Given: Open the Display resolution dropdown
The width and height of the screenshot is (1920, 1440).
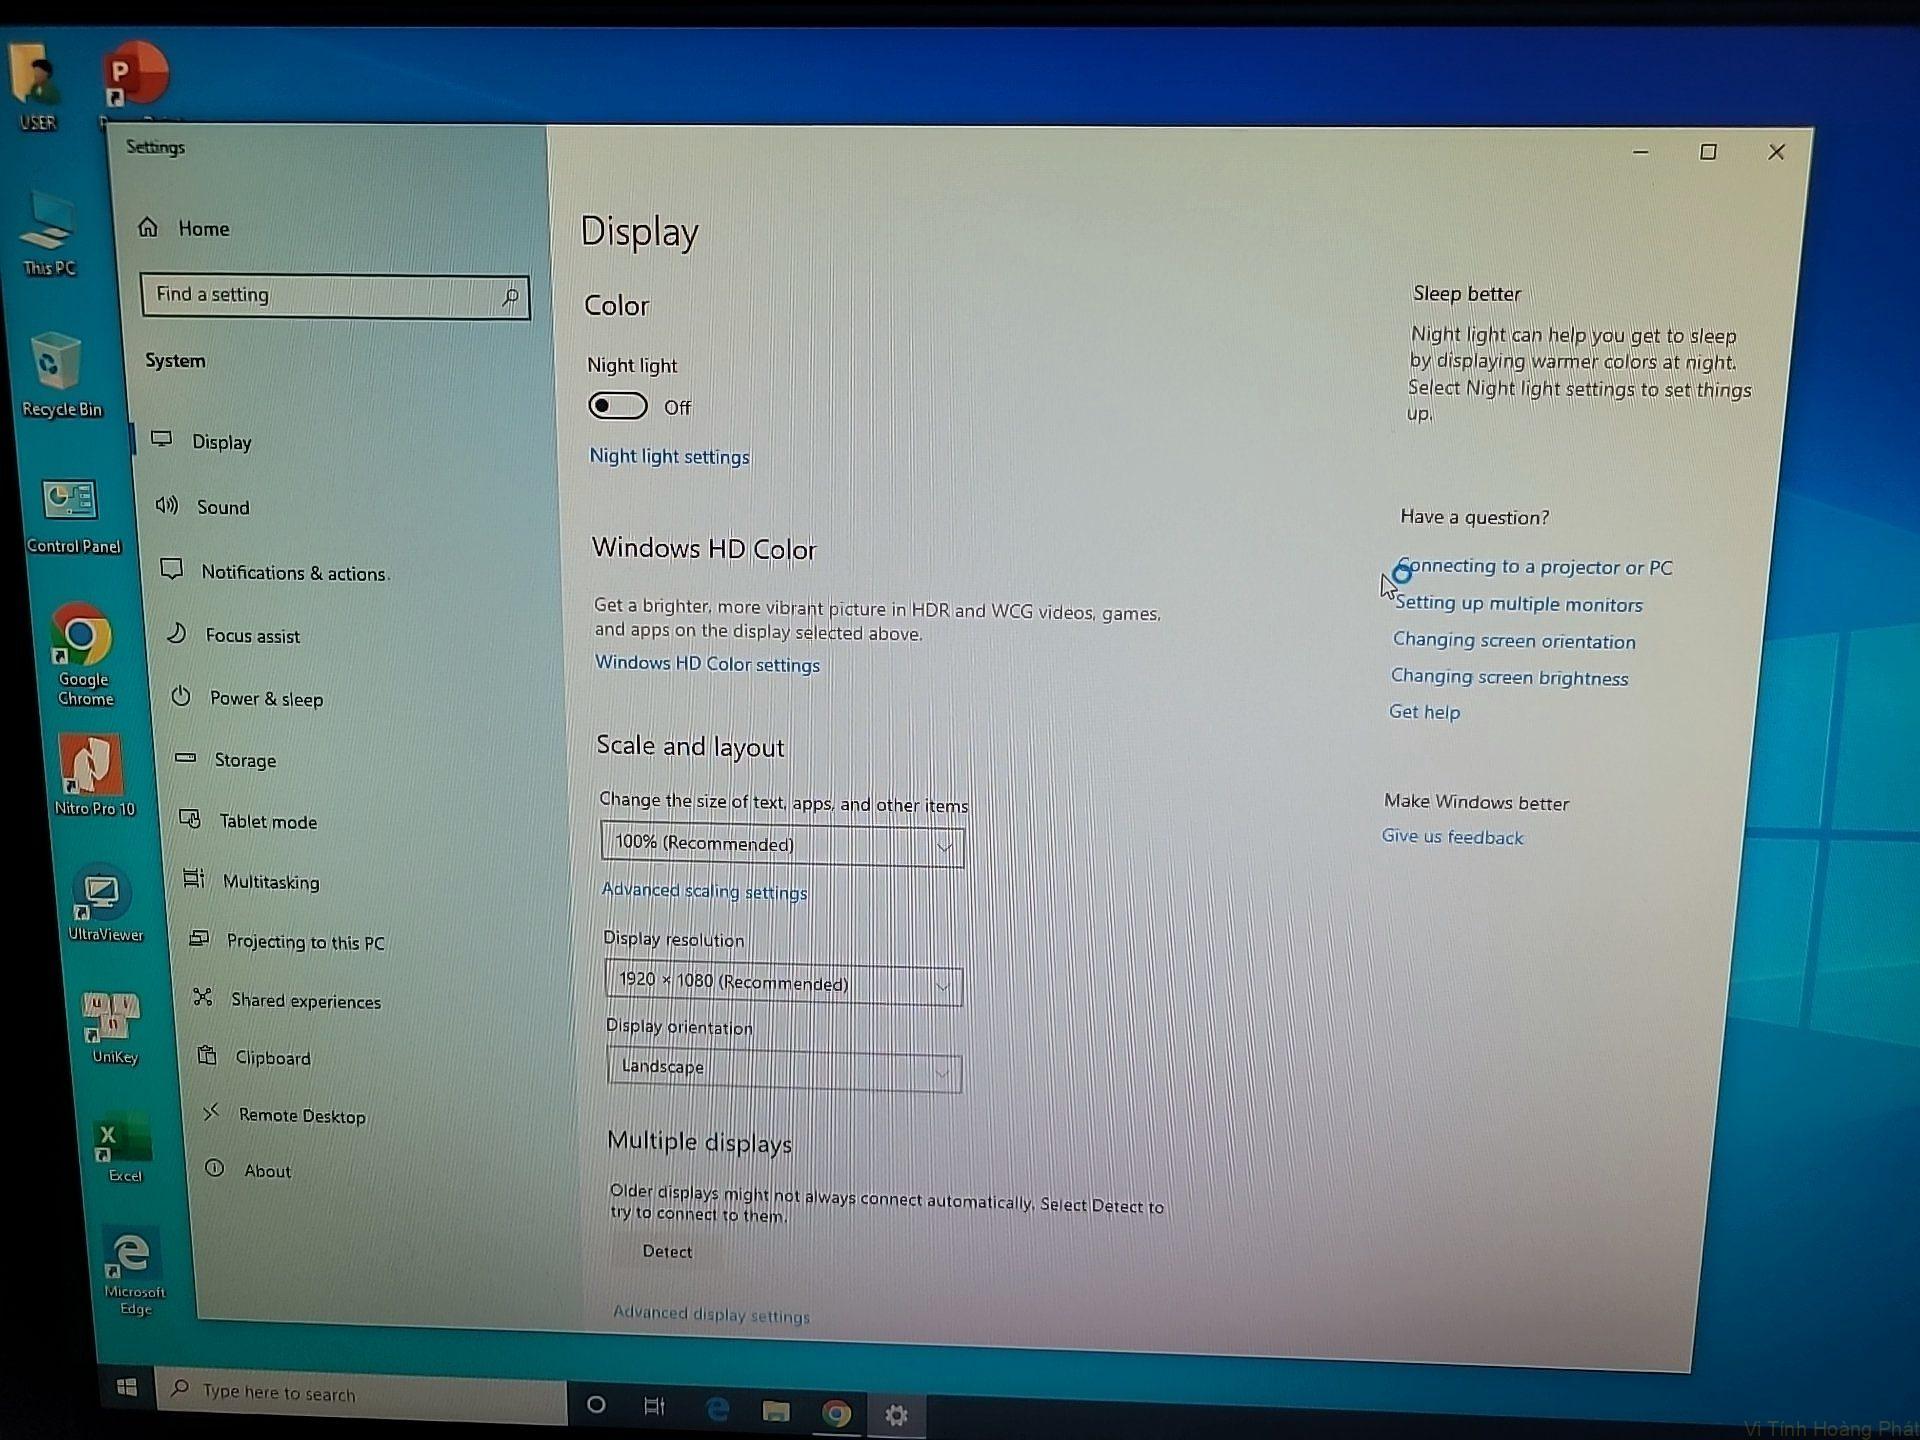Looking at the screenshot, I should [x=783, y=983].
